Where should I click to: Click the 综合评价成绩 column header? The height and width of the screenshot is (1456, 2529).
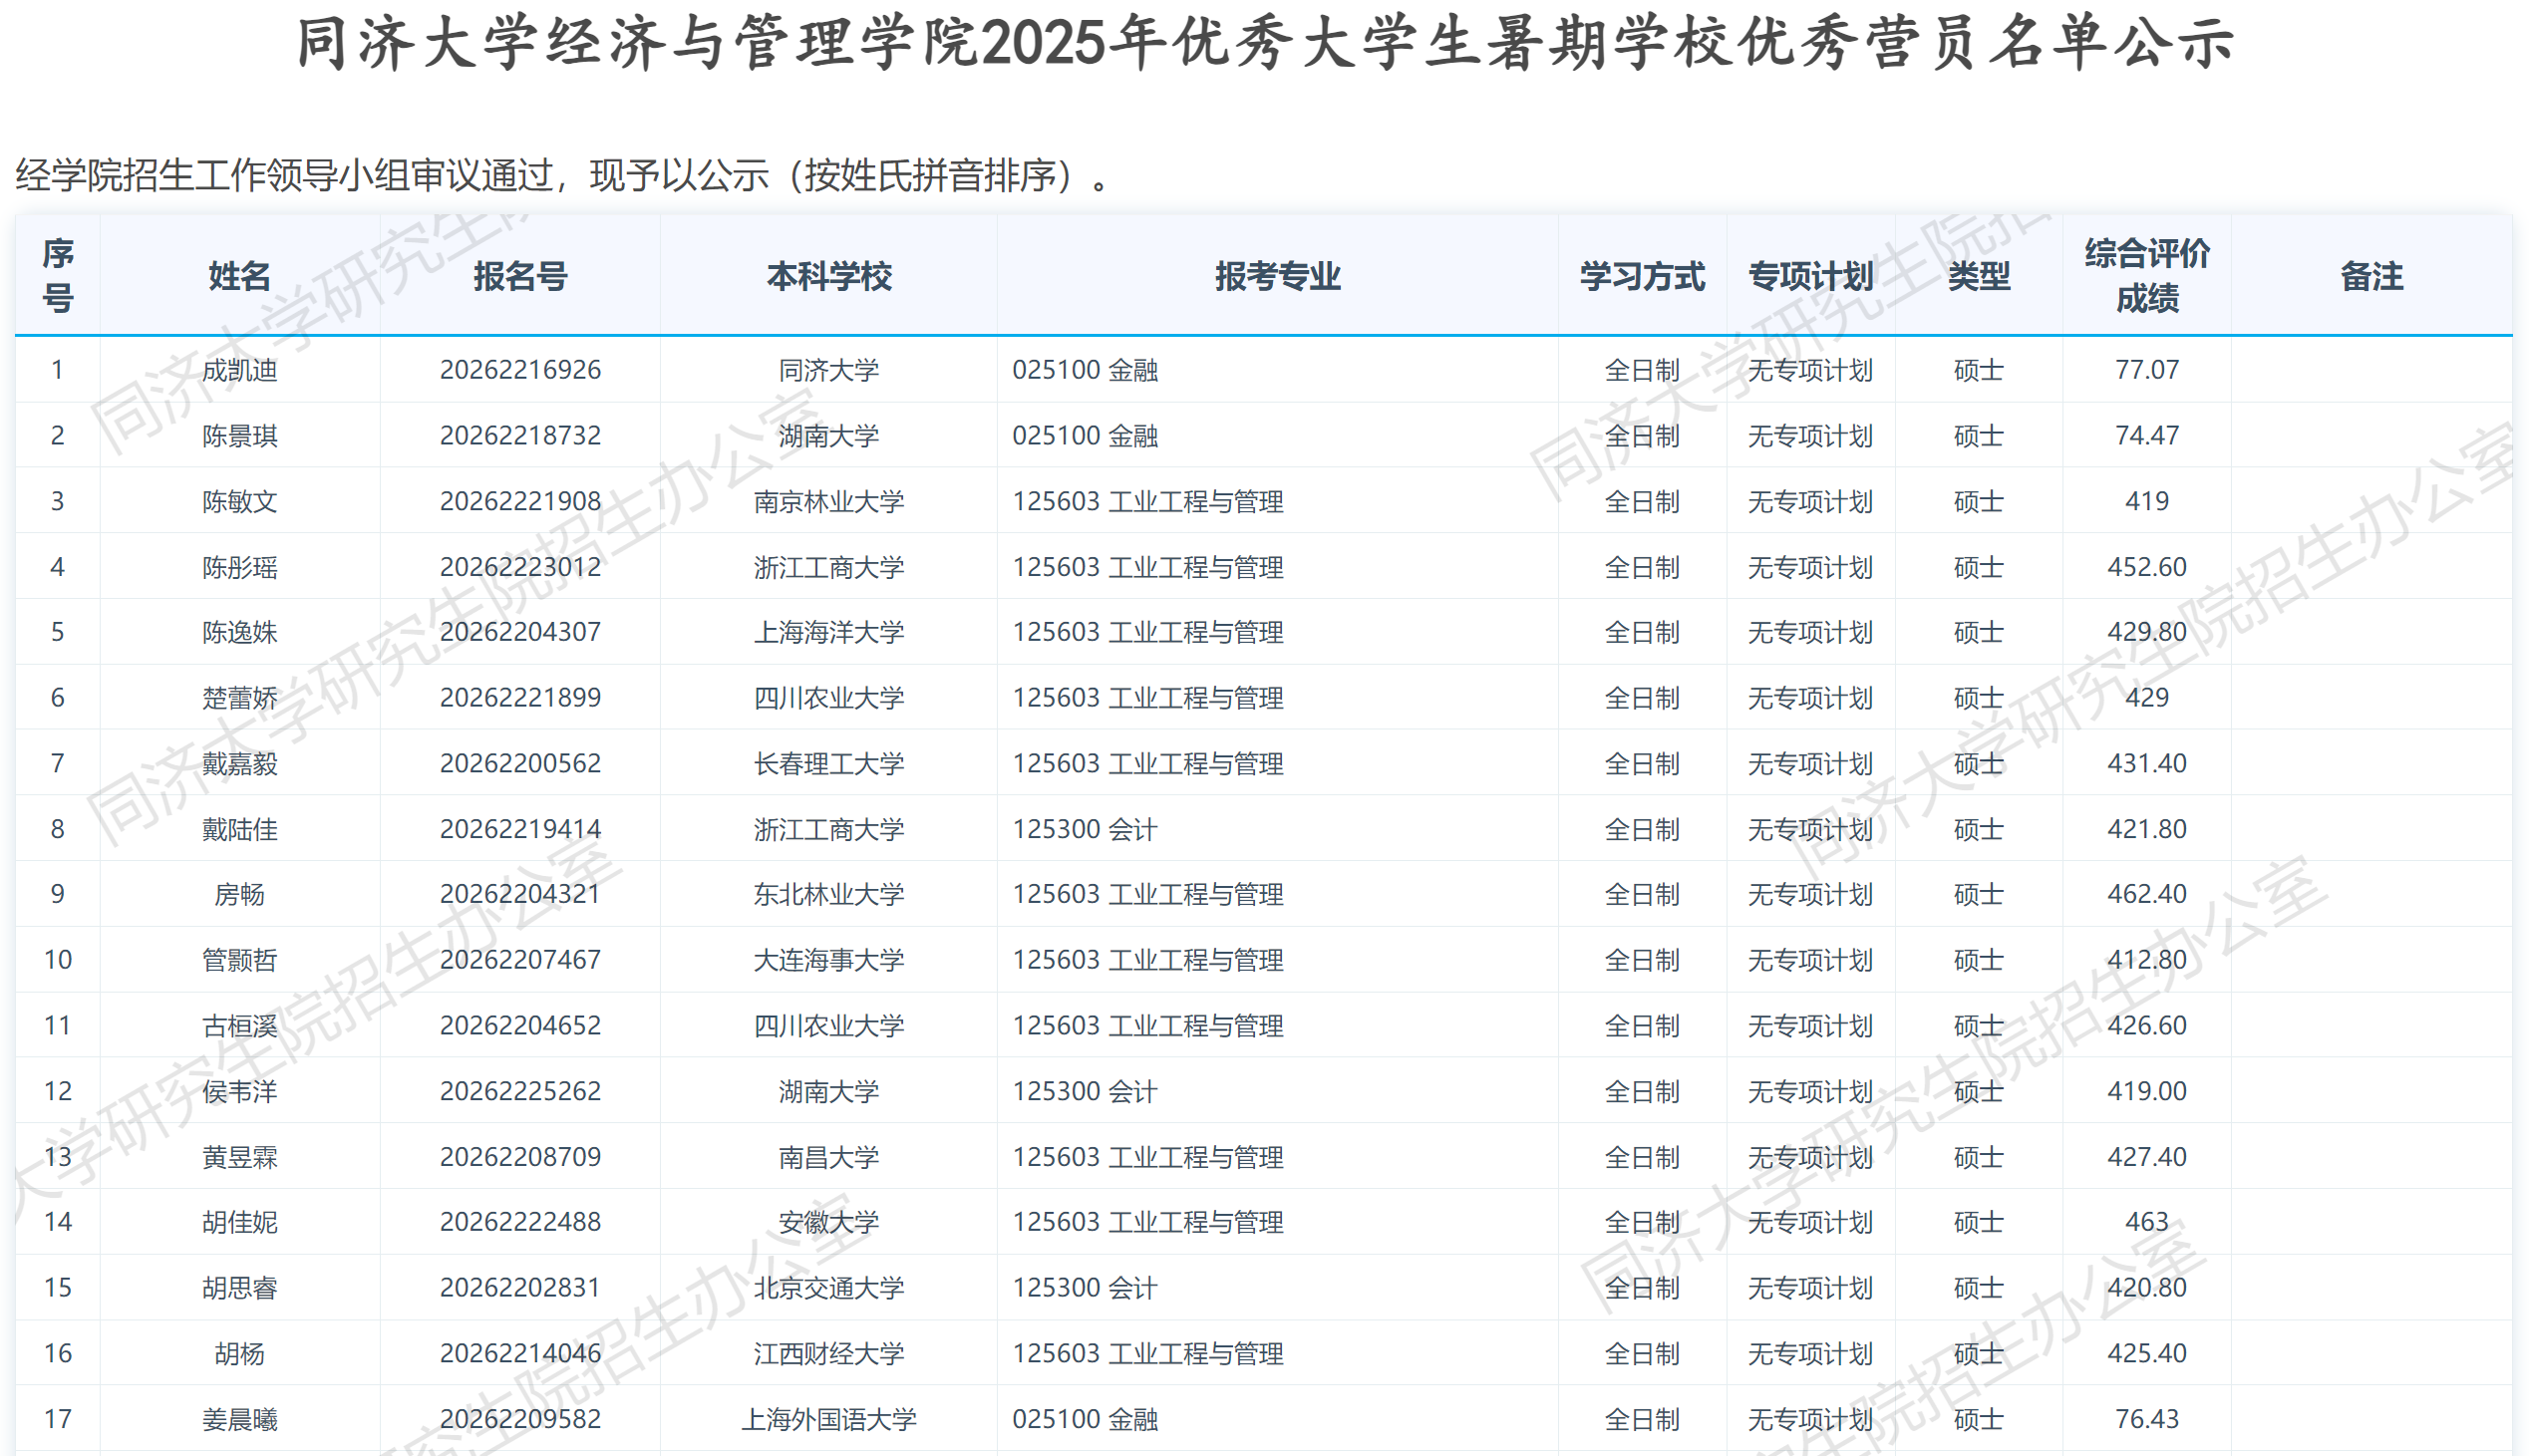[x=2147, y=276]
